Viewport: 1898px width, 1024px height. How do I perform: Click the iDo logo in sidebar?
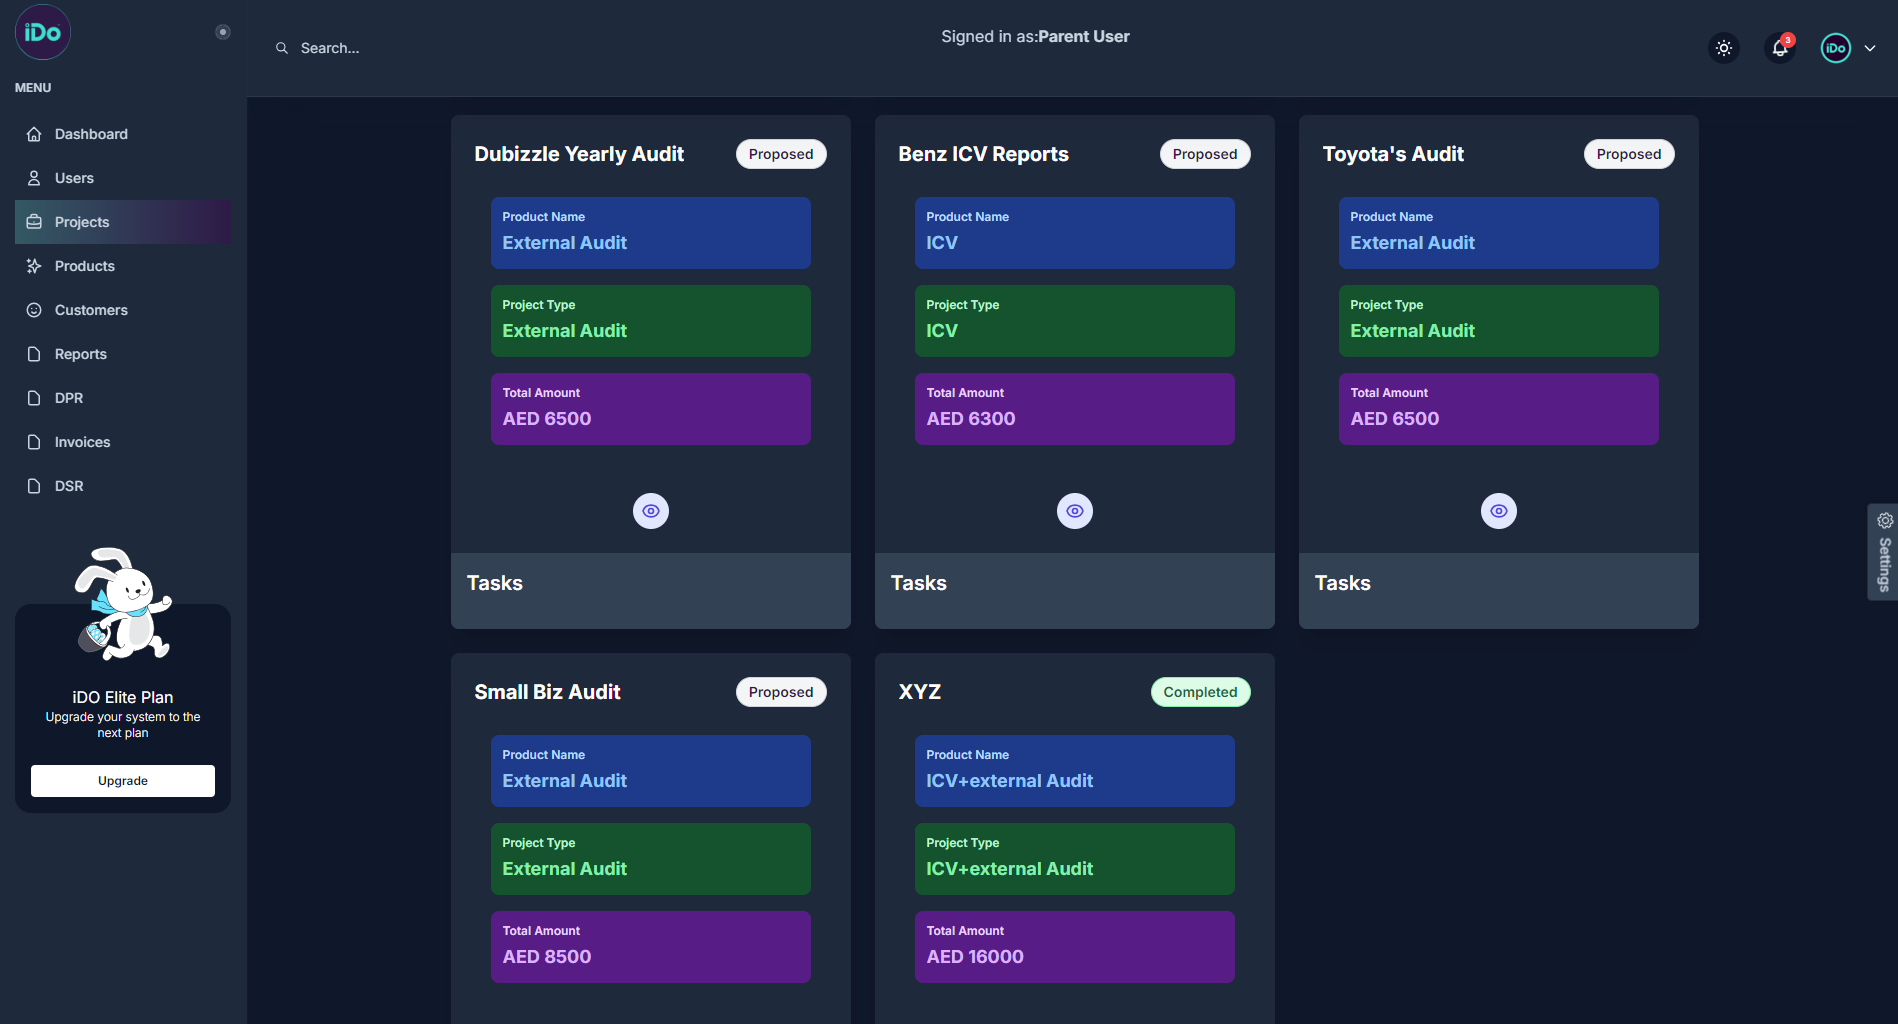42,32
